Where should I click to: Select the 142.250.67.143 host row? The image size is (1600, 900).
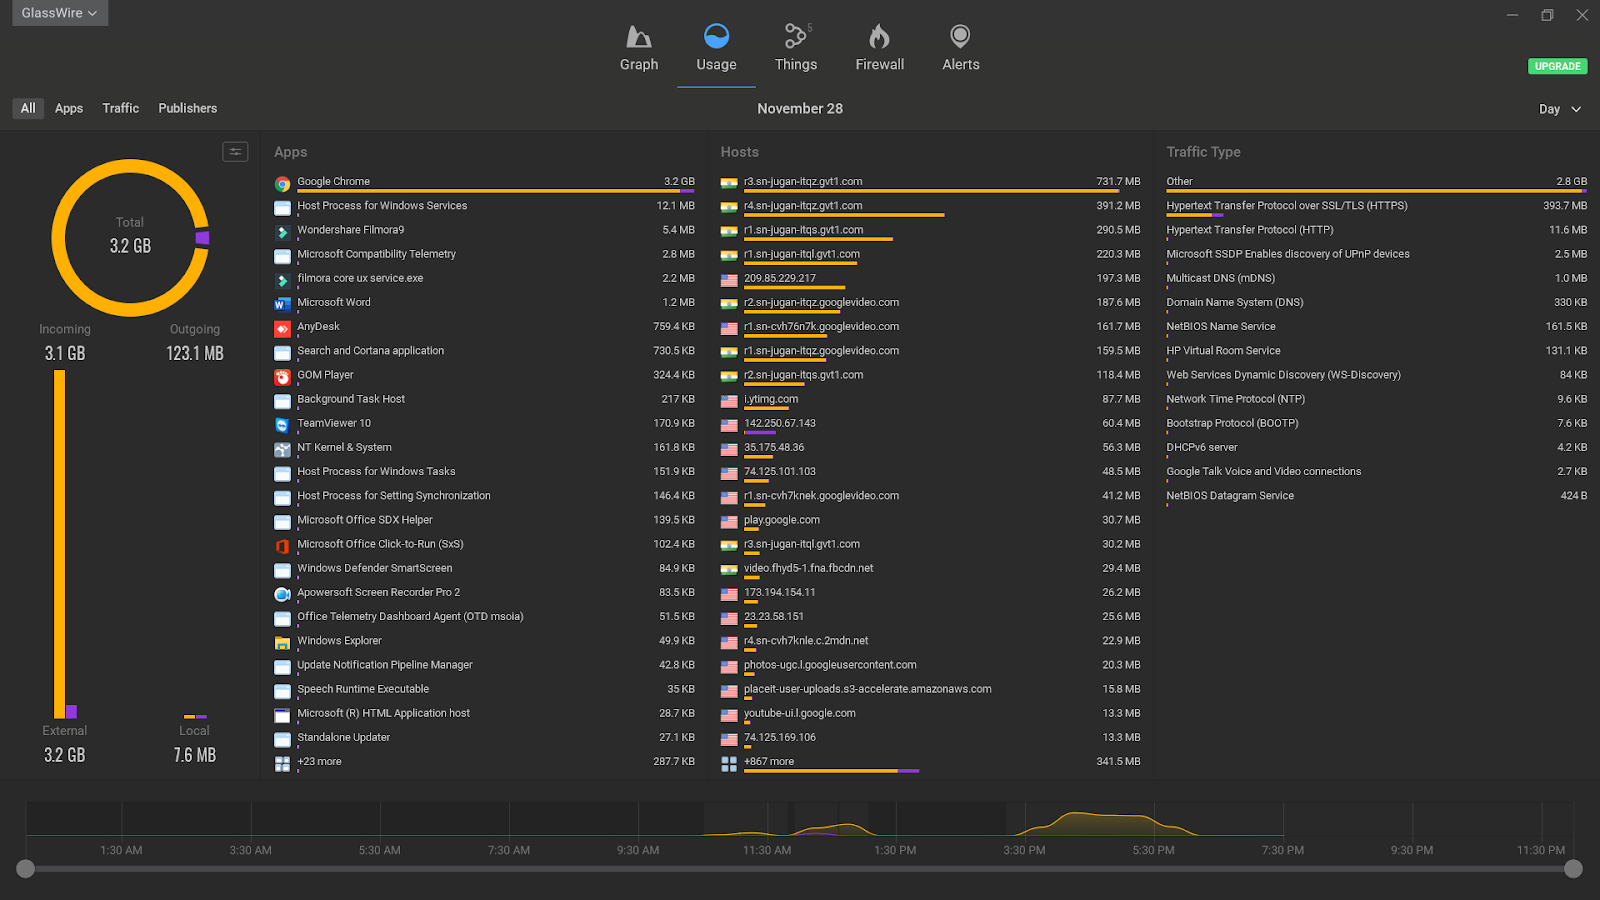930,424
